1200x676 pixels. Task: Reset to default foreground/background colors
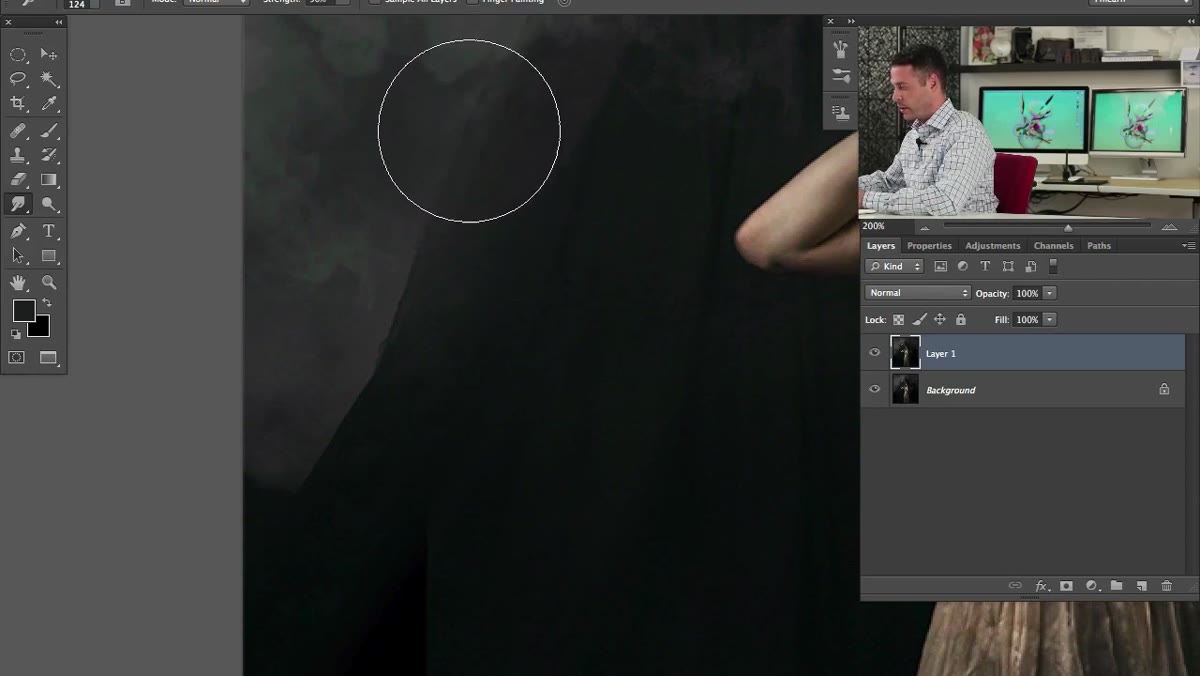coord(16,334)
